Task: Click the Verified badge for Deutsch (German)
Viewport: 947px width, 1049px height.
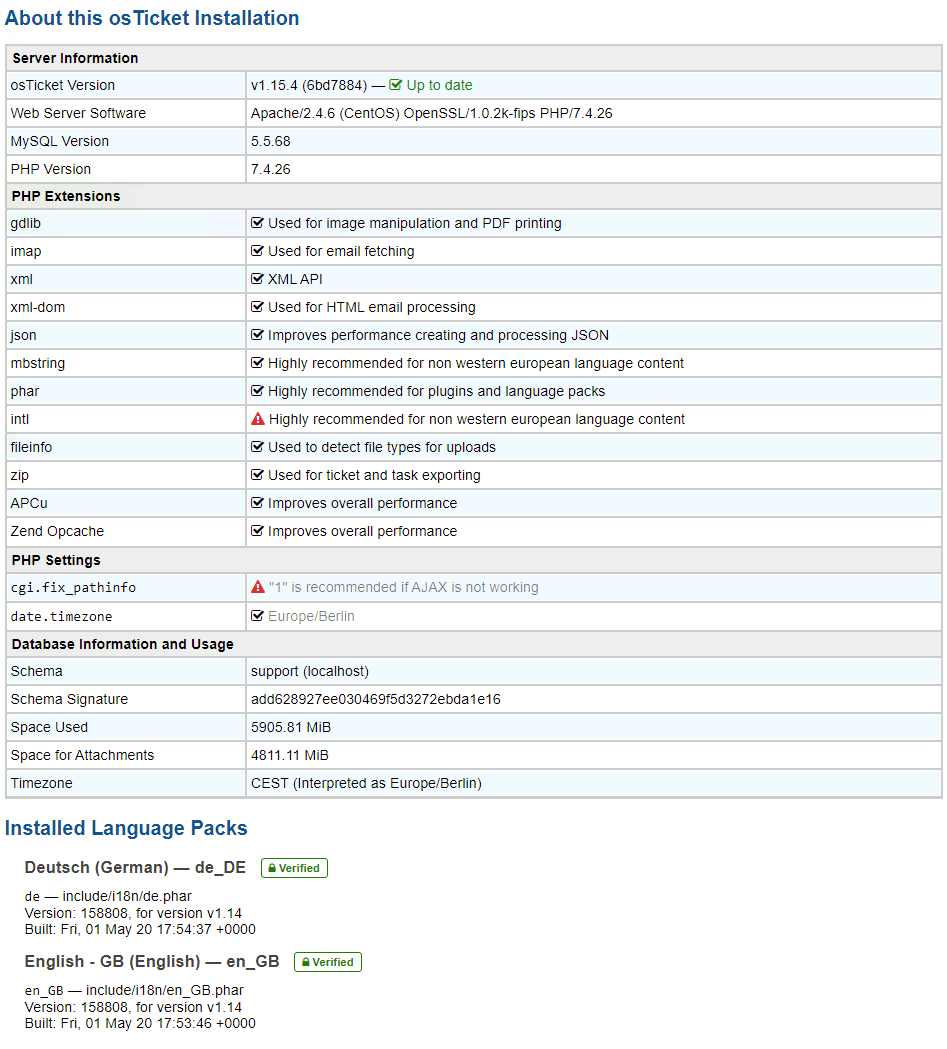Action: pyautogui.click(x=294, y=868)
